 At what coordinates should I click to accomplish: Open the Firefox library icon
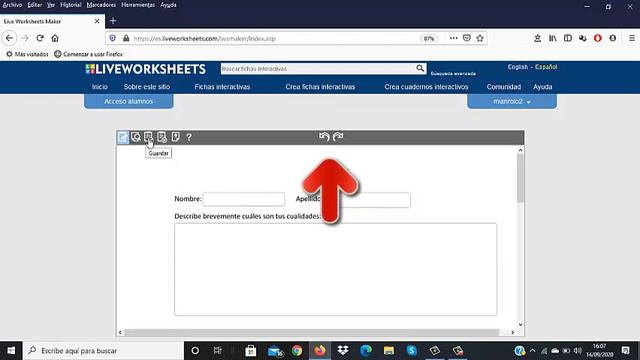(x=553, y=38)
